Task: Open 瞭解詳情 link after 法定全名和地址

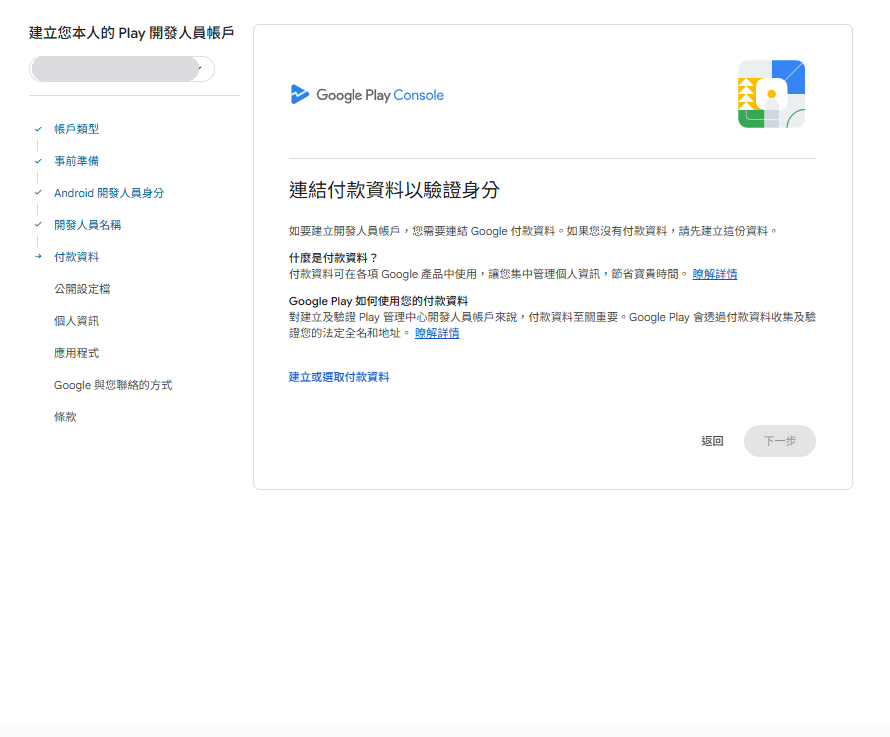Action: point(437,333)
